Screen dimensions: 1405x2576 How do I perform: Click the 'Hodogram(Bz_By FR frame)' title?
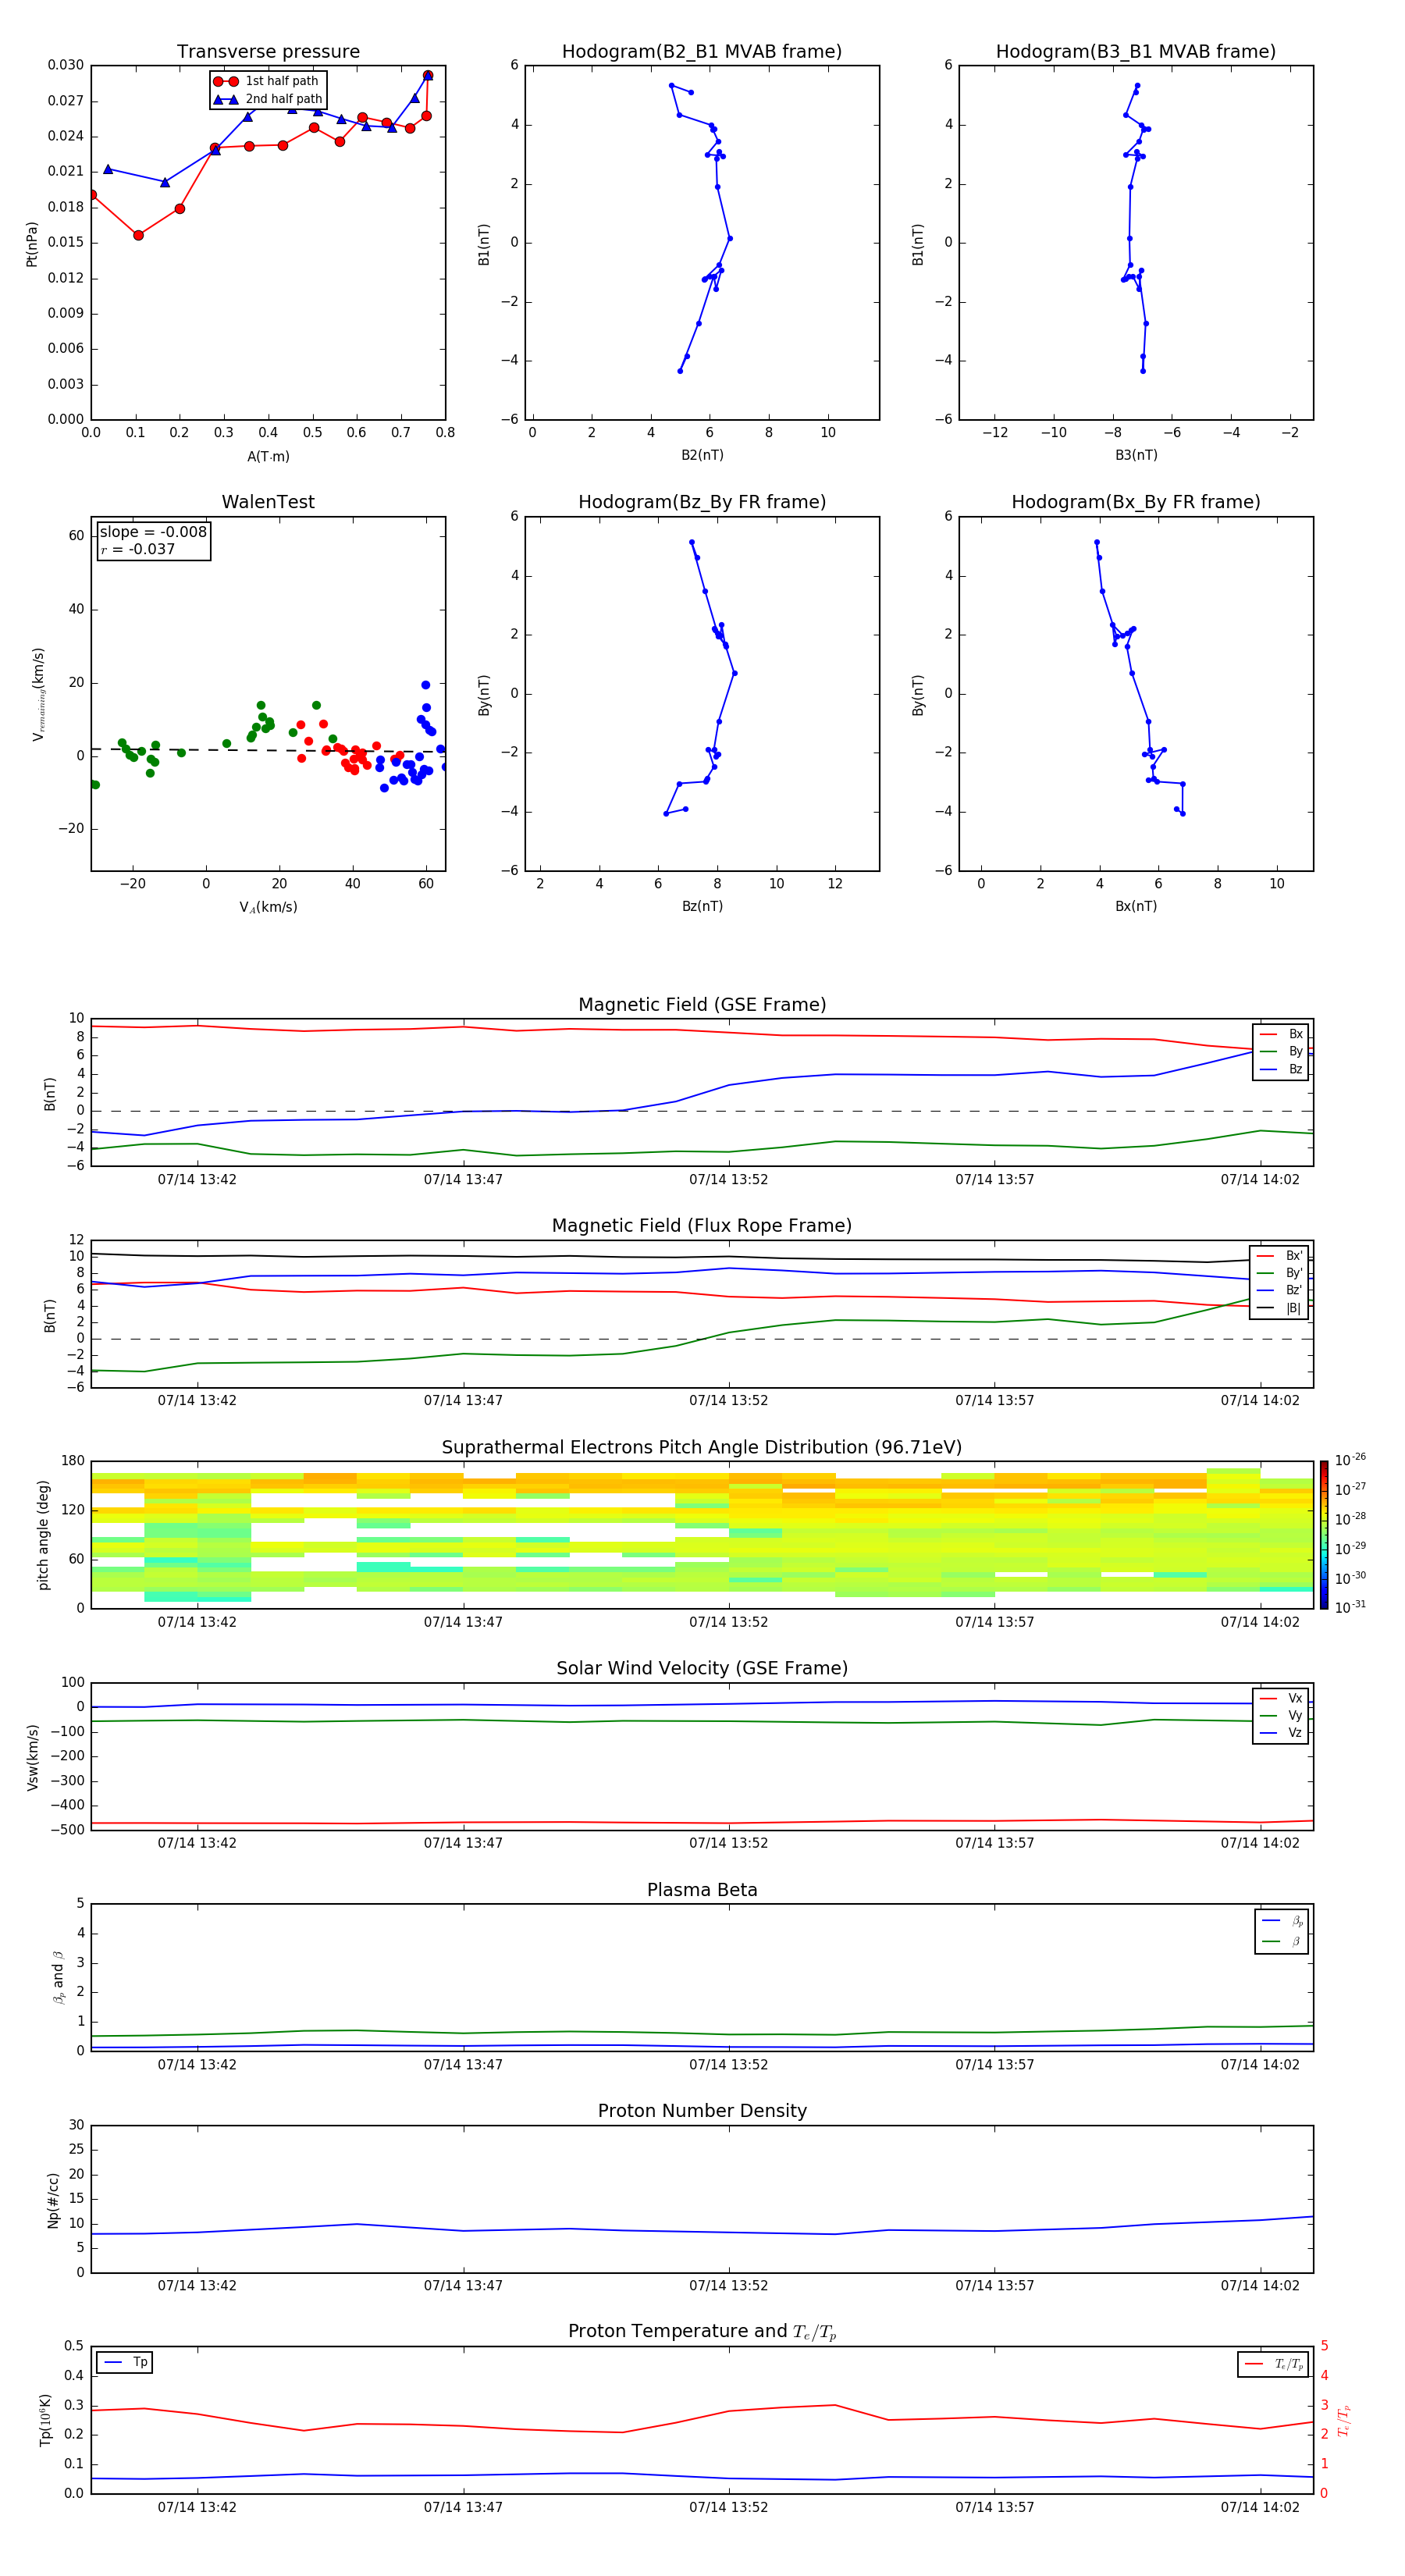[x=702, y=502]
